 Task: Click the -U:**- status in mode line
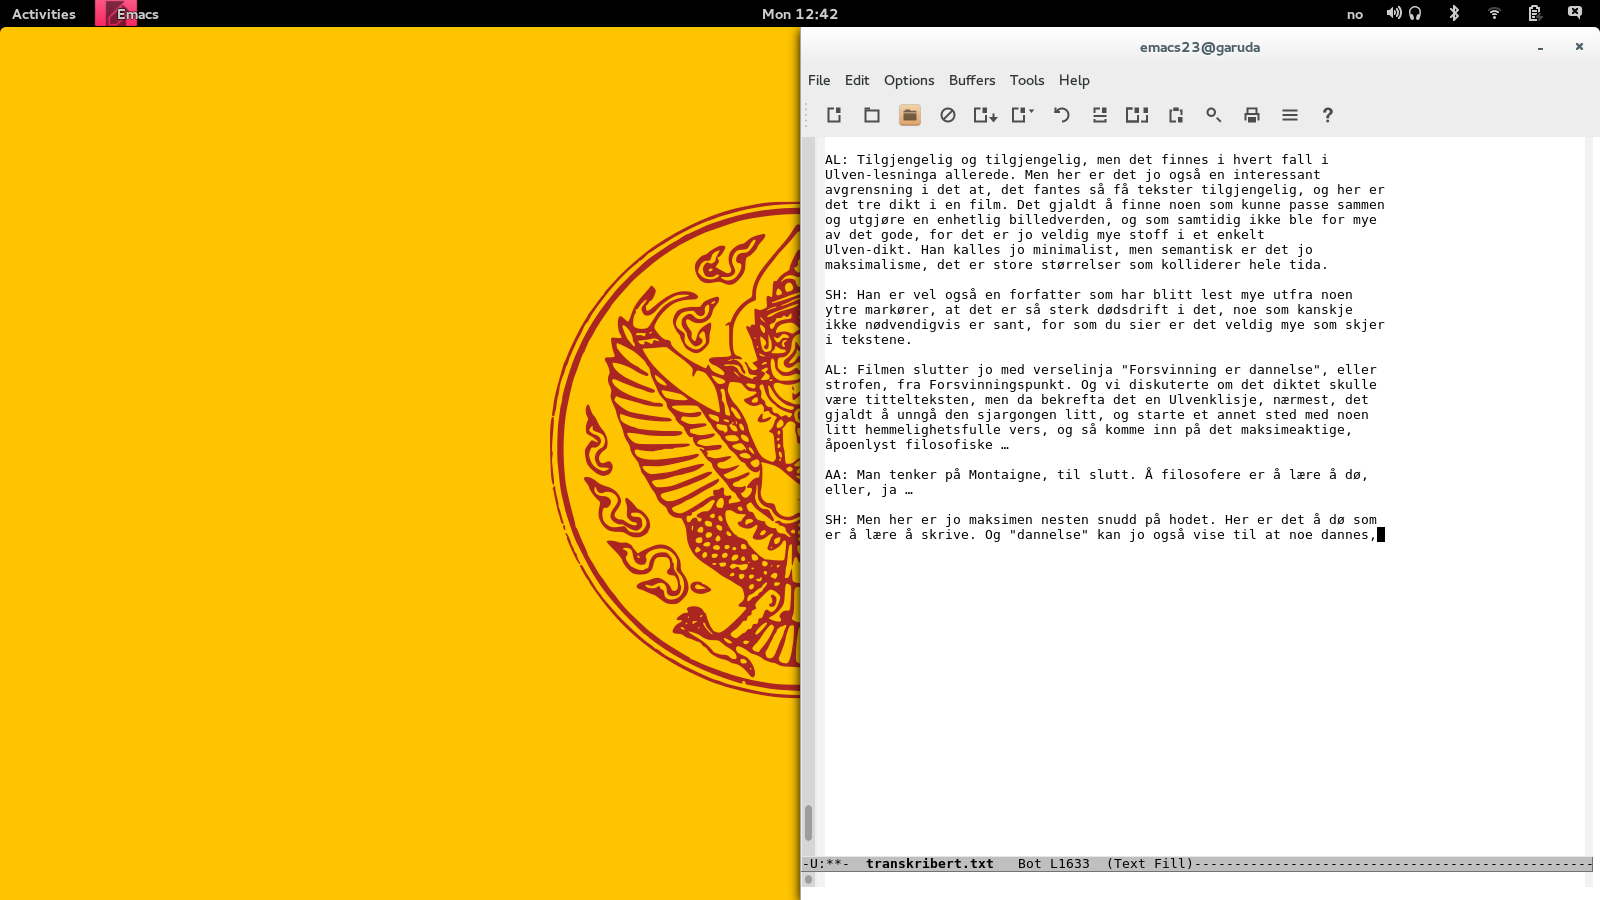pos(826,864)
